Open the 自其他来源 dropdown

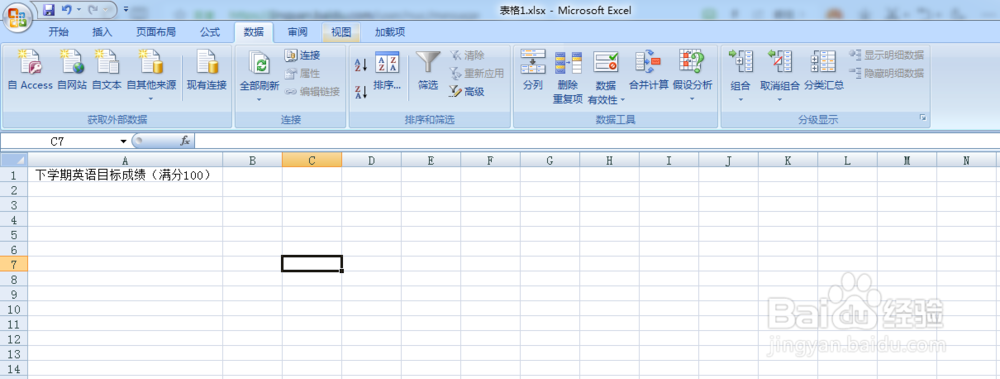(151, 75)
